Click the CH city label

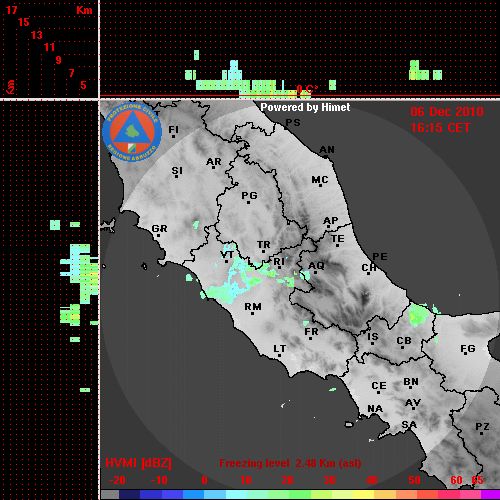(369, 268)
